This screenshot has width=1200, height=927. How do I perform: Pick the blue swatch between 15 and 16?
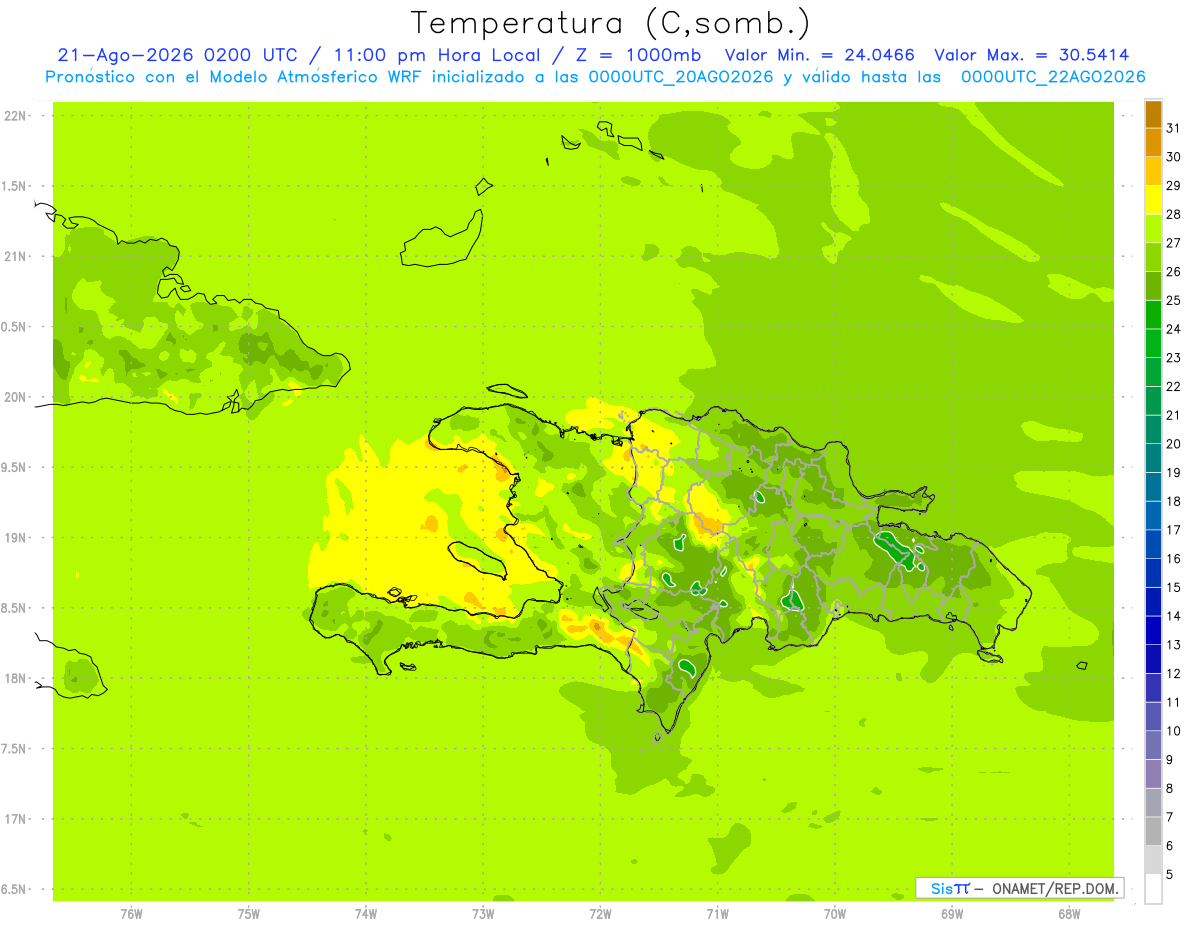click(1153, 573)
